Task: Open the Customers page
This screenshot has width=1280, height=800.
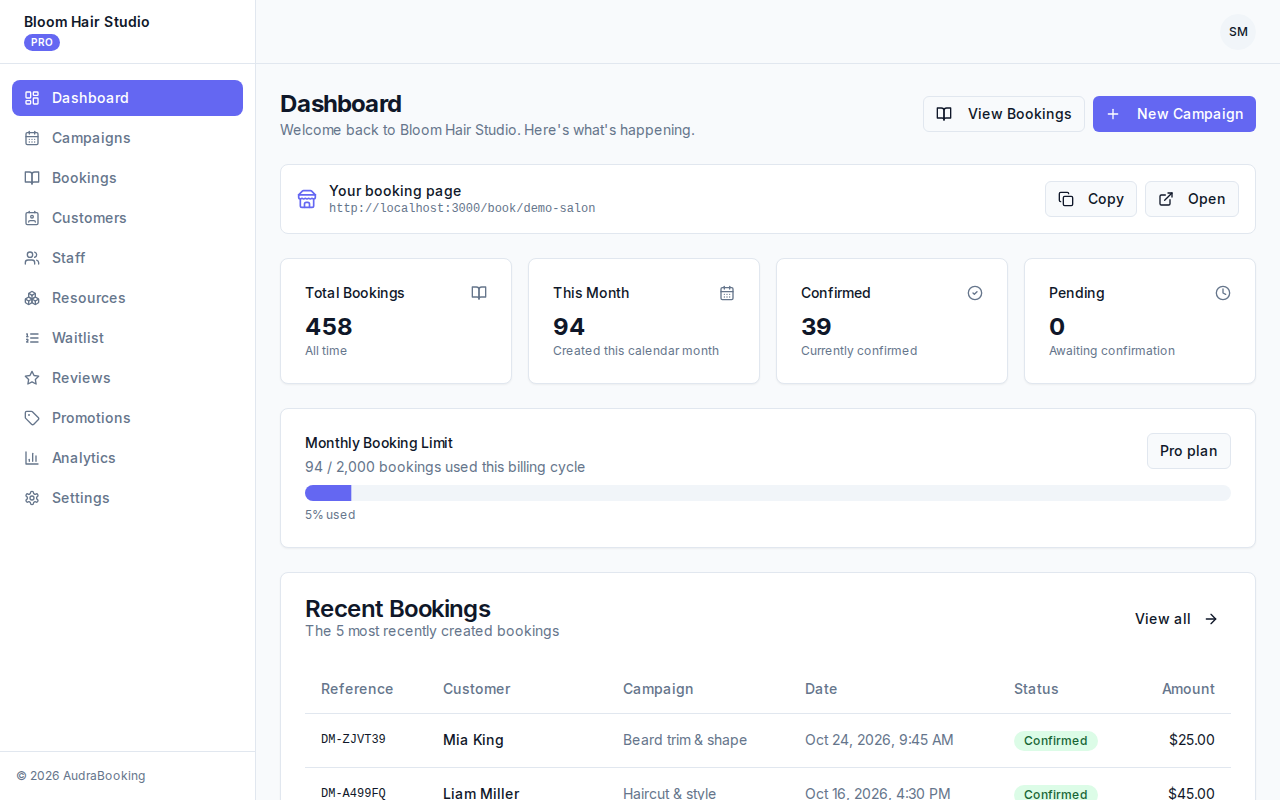Action: pos(127,218)
